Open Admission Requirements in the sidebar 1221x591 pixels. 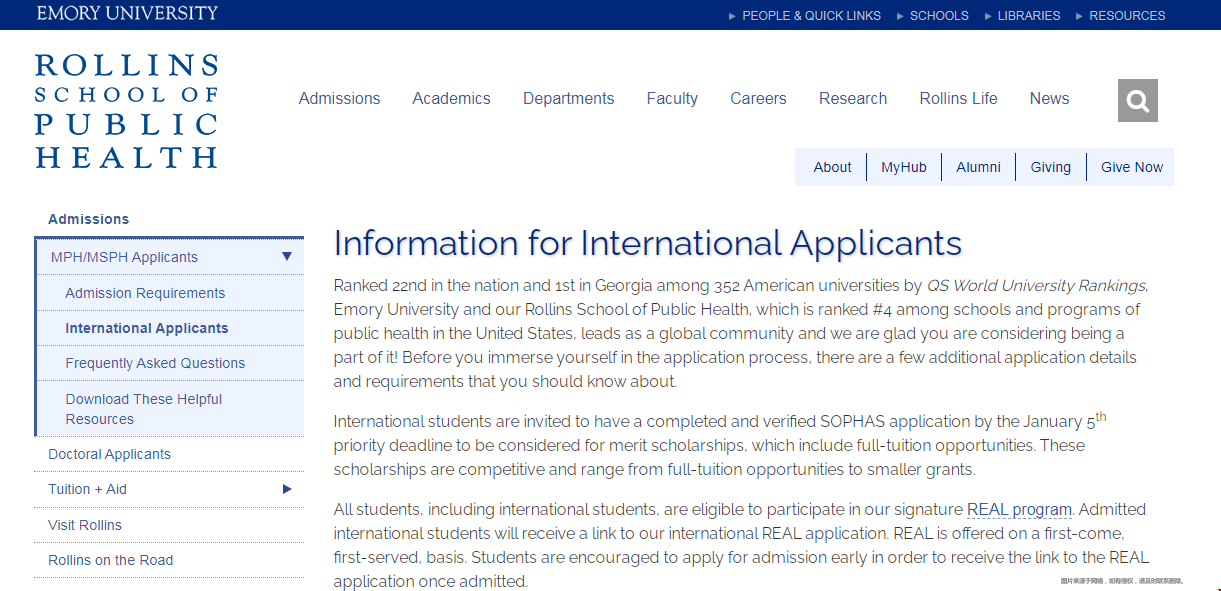pos(145,293)
